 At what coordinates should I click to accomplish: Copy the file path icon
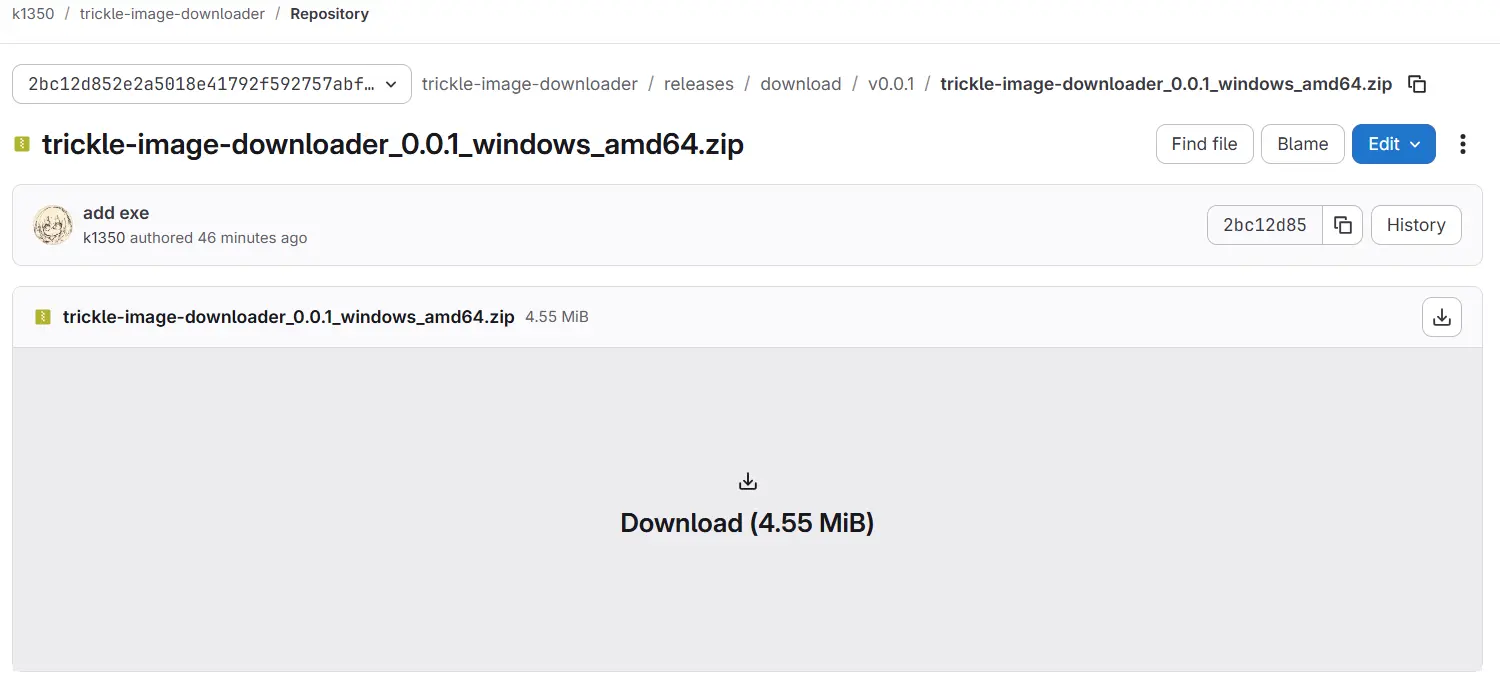[1417, 84]
